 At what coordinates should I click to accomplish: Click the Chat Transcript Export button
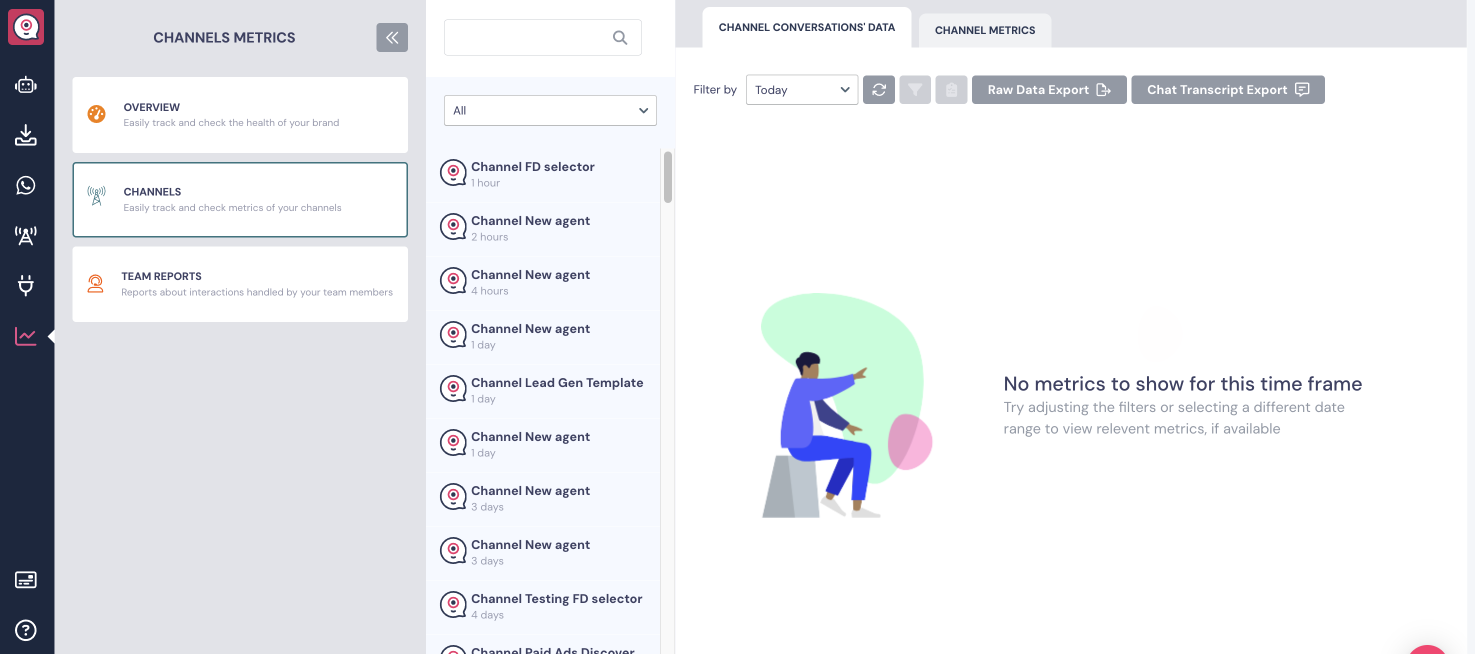[x=1227, y=89]
